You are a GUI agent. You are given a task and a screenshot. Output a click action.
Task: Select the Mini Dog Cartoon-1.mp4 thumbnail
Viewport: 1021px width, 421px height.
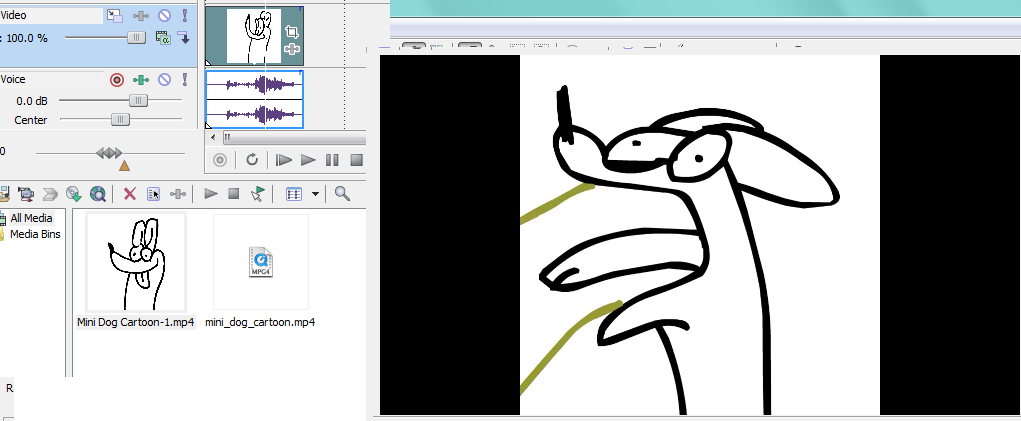(135, 262)
